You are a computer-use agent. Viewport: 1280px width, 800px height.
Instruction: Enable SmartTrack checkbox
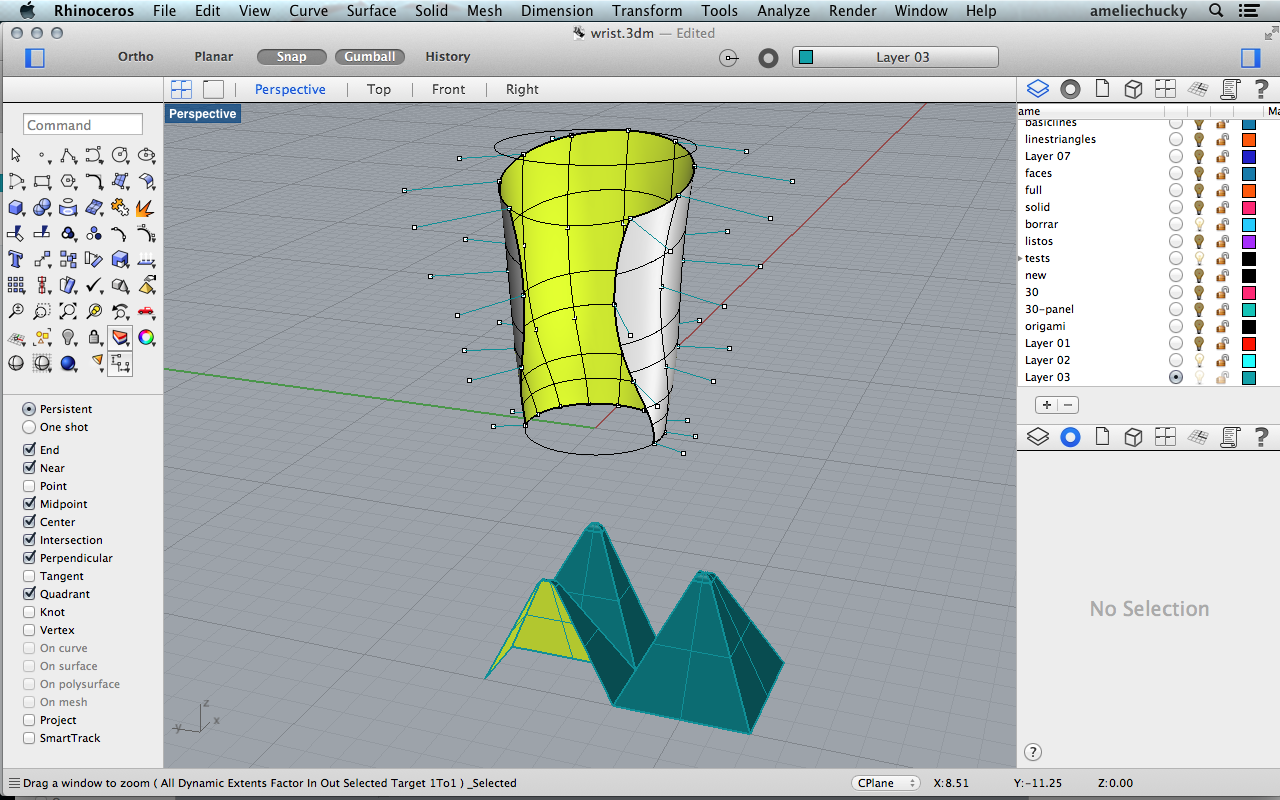[x=30, y=738]
